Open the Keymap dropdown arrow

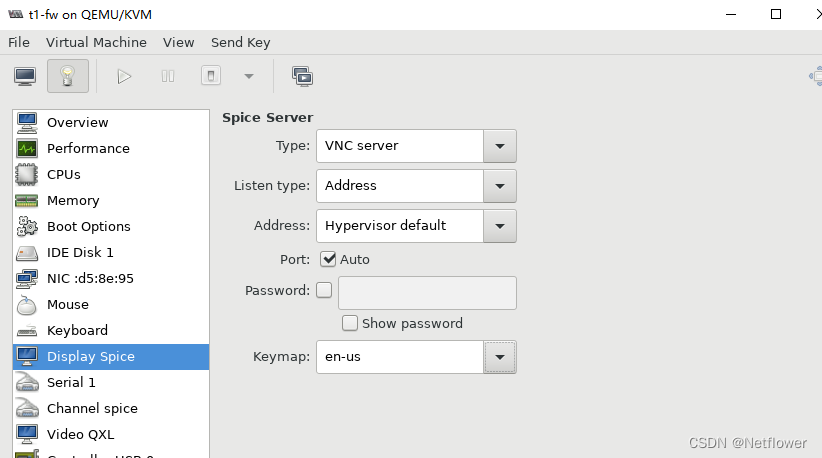click(500, 357)
